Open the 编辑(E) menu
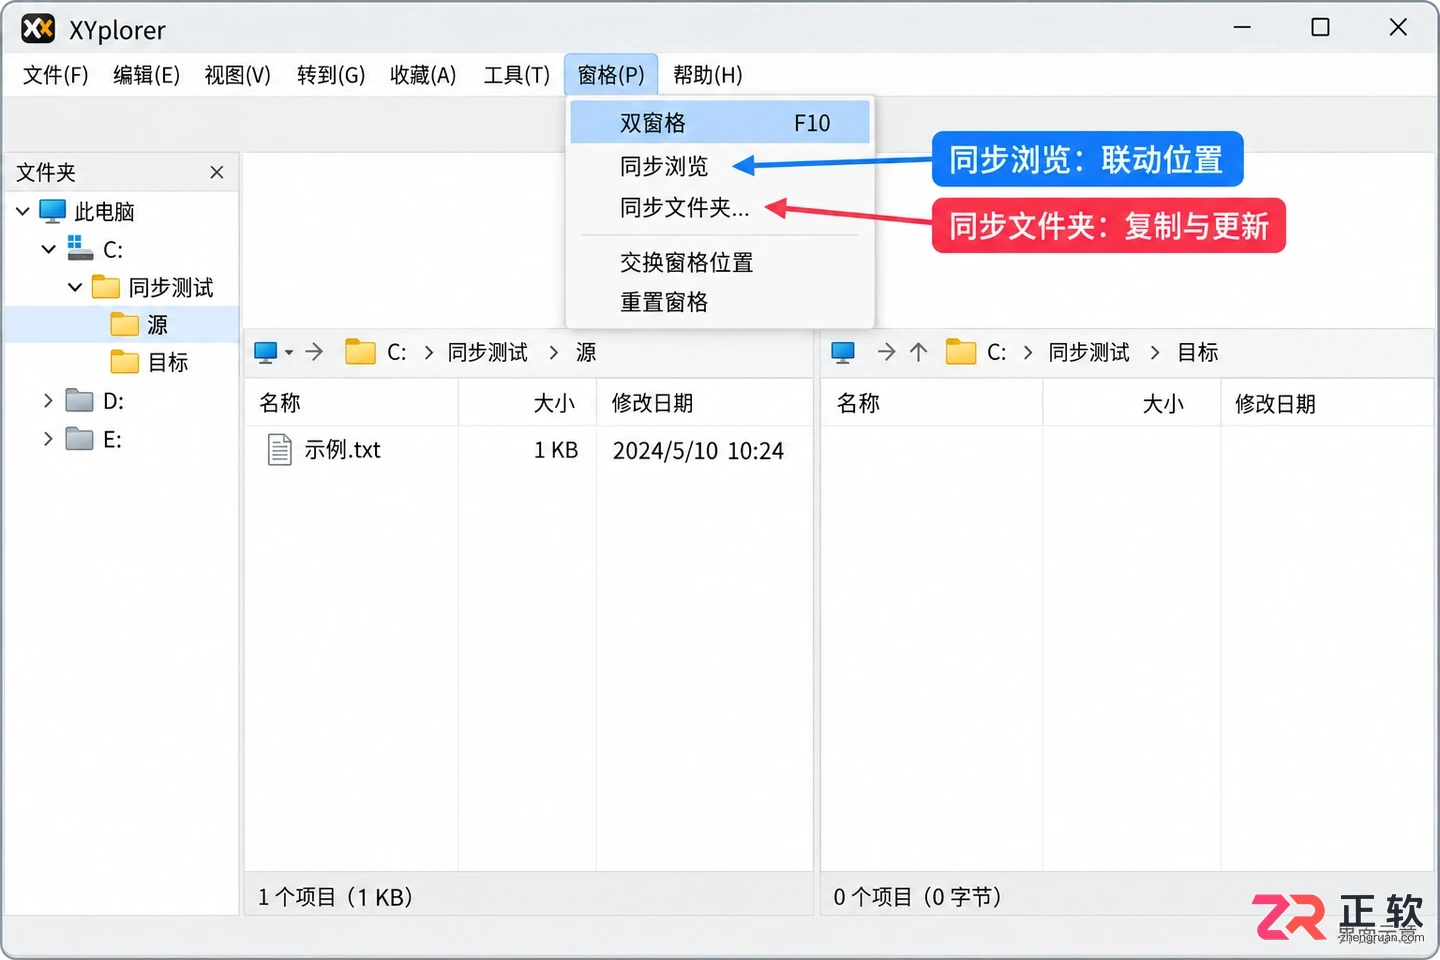The width and height of the screenshot is (1440, 960). 146,75
